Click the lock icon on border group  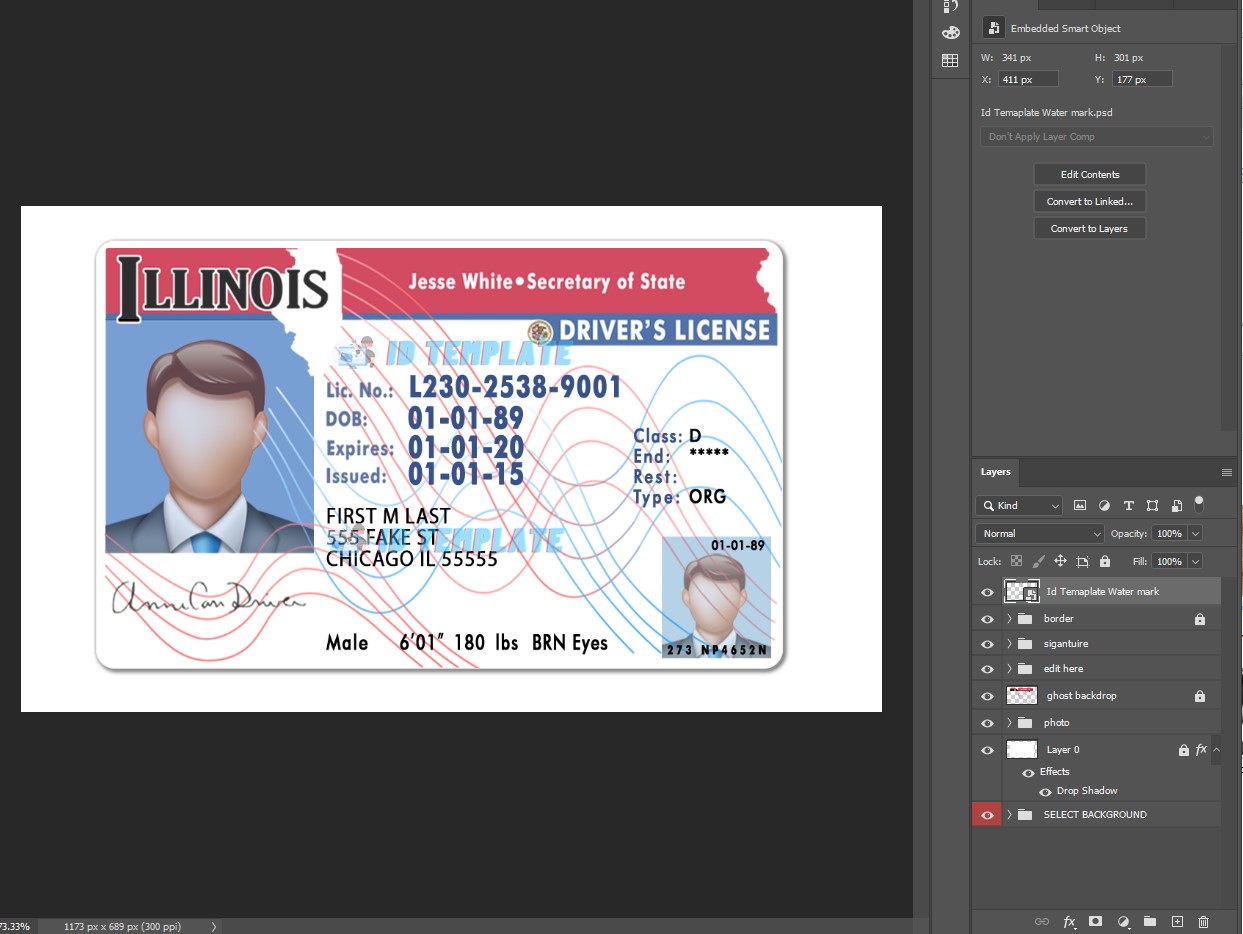point(1200,619)
